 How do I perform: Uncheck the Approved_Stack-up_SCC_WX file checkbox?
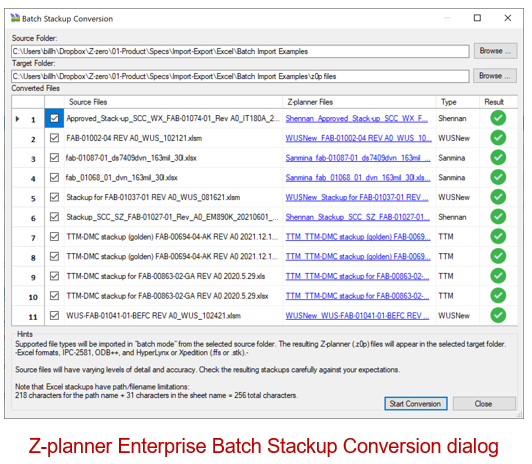54,118
